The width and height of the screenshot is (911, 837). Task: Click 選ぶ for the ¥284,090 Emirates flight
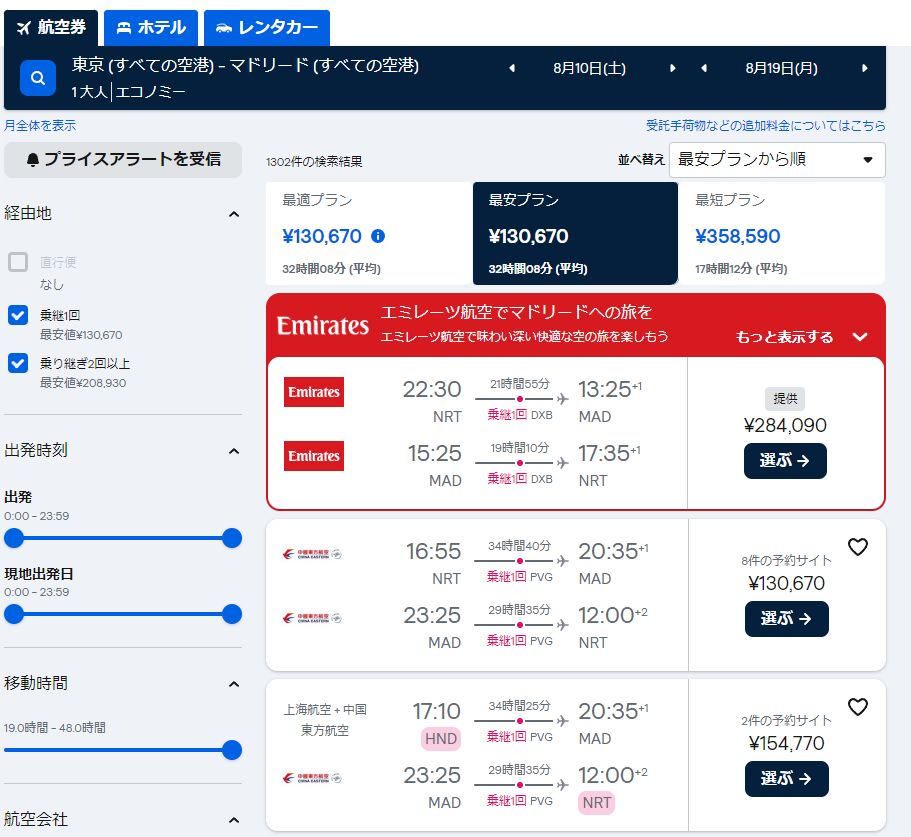(785, 461)
